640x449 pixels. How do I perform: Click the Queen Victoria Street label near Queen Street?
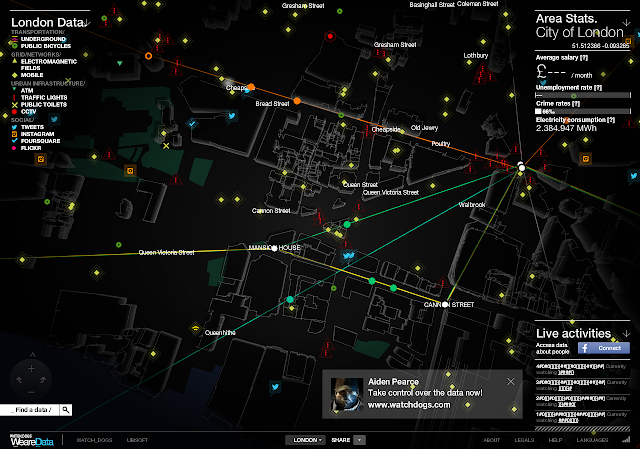391,193
